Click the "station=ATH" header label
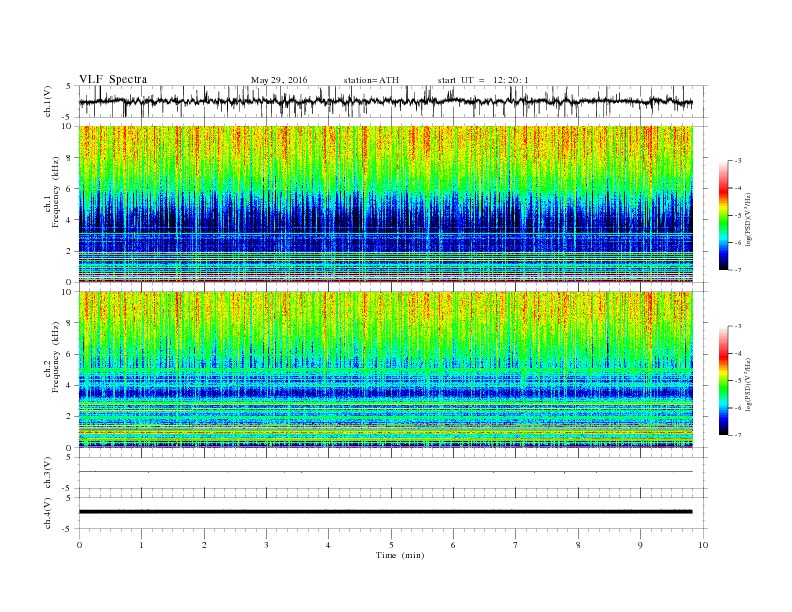Viewport: 792px width, 612px height. (x=371, y=80)
